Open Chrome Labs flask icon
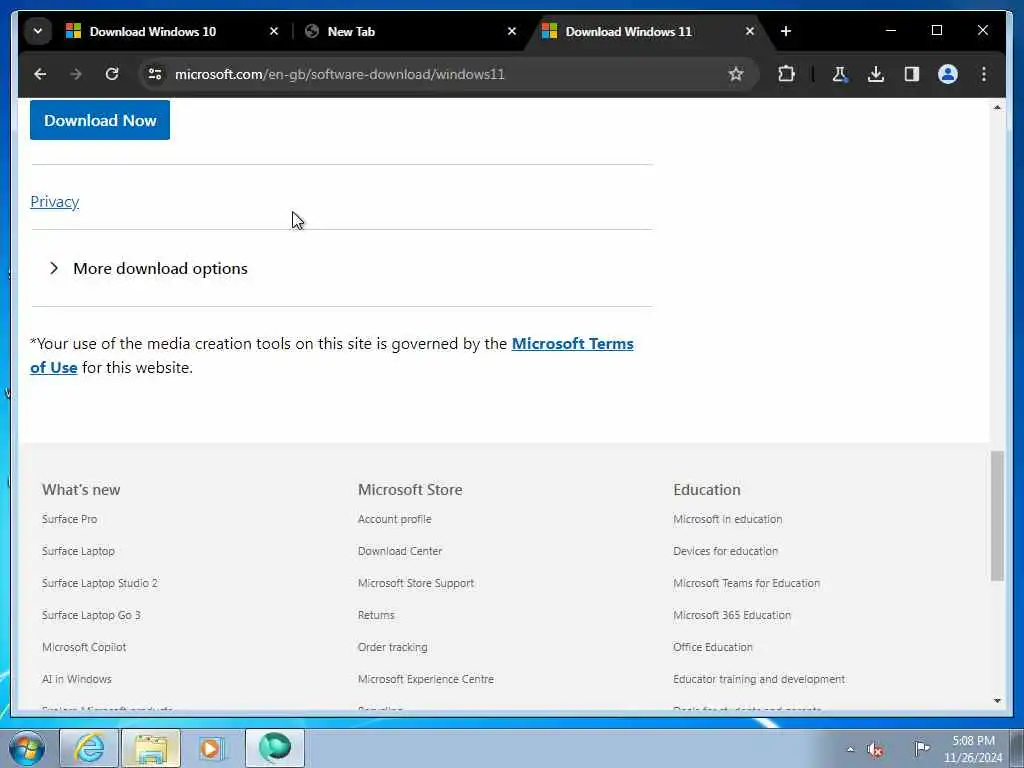This screenshot has width=1024, height=768. tap(840, 74)
